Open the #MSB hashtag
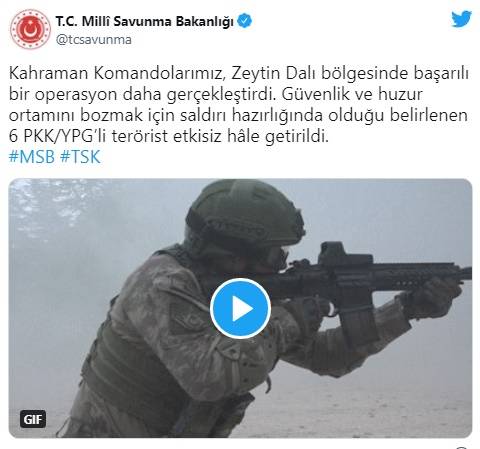This screenshot has height=449, width=480. click(32, 157)
